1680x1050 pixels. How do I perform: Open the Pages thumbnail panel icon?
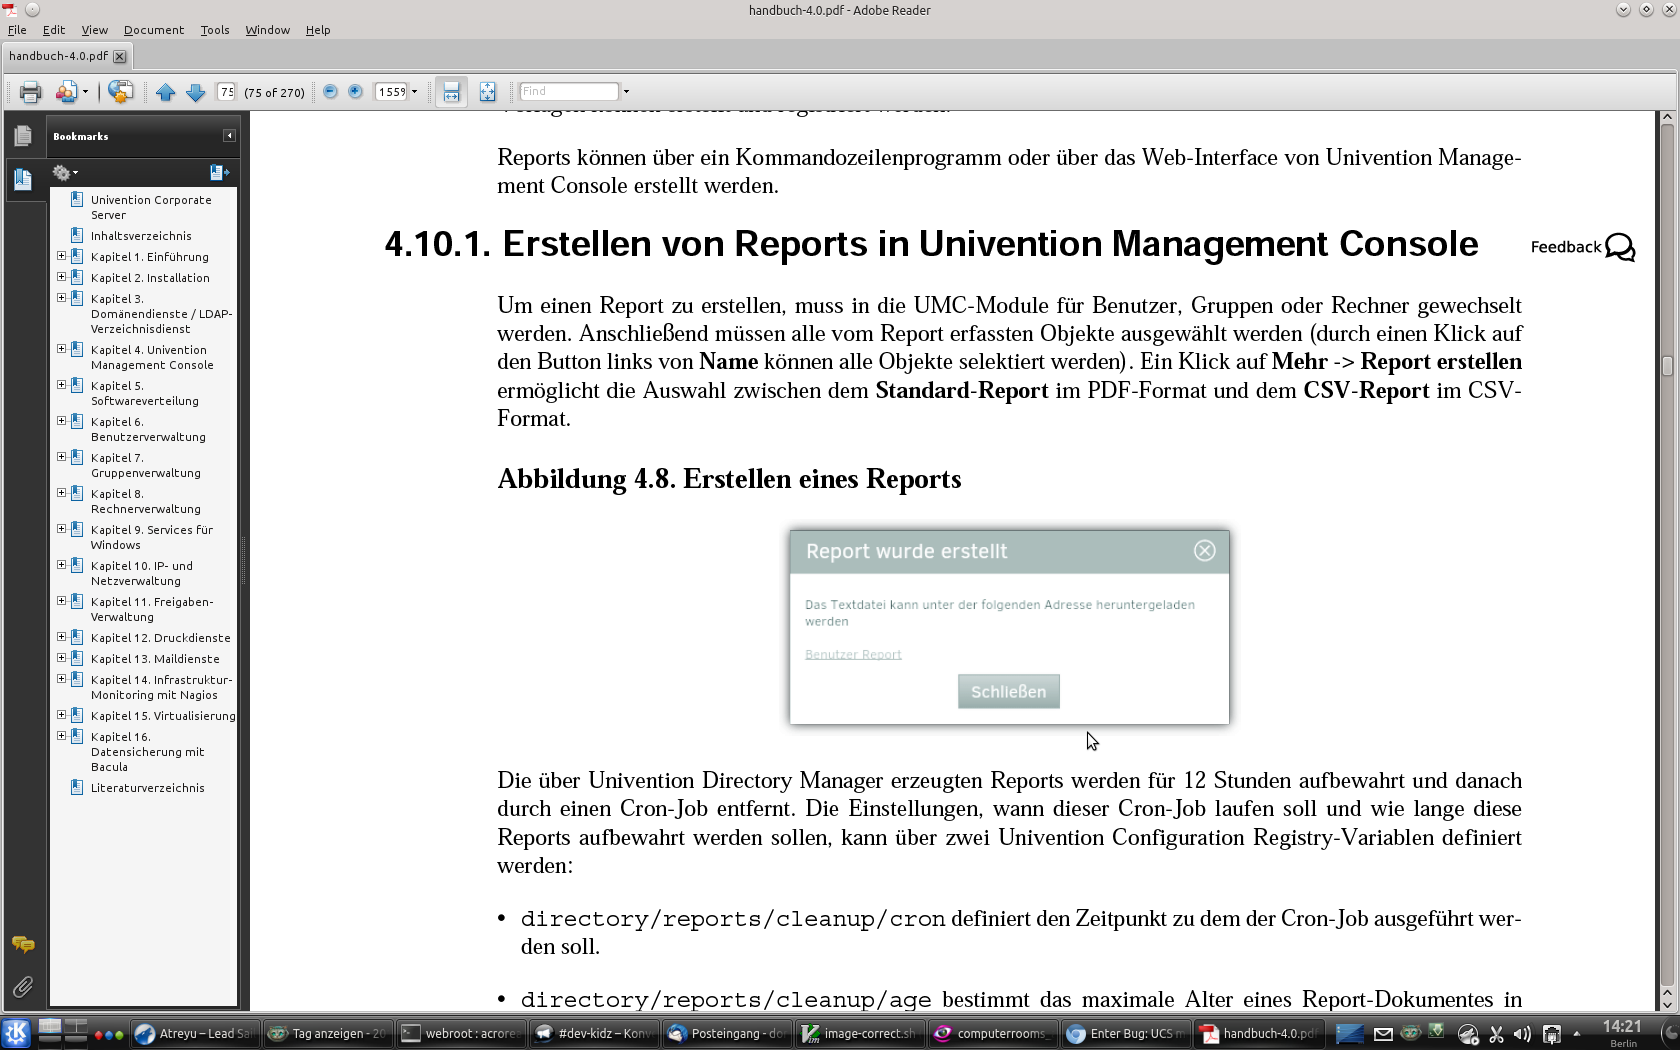click(x=22, y=136)
